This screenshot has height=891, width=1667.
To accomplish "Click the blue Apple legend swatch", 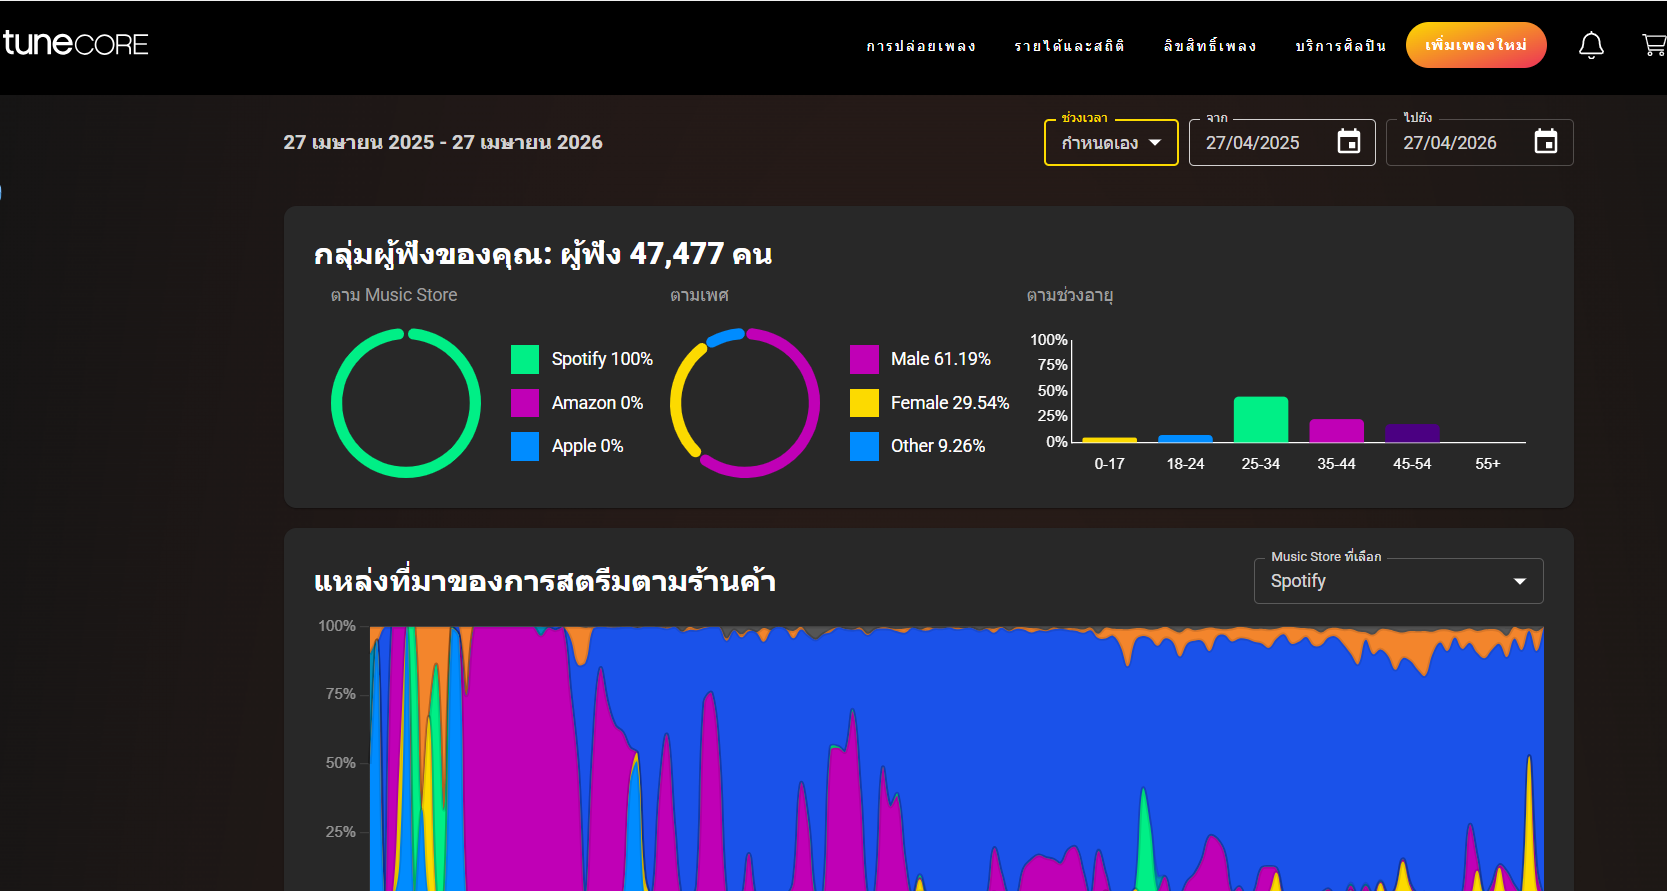I will coord(525,446).
